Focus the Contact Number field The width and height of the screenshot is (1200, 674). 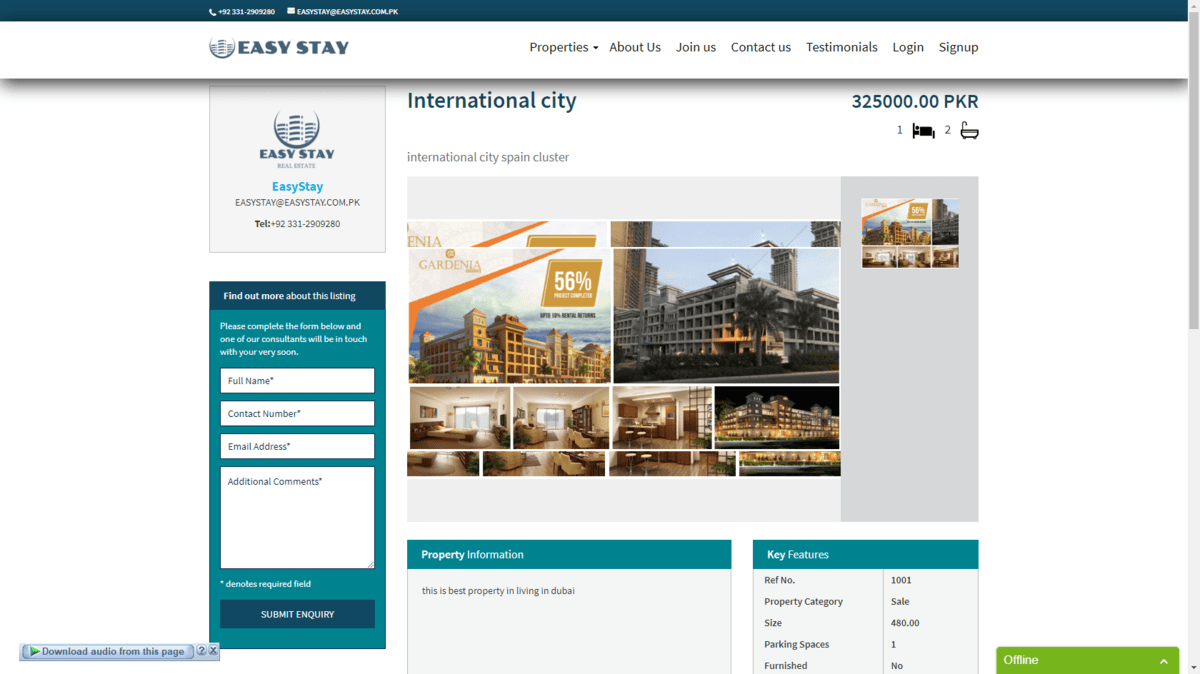tap(297, 414)
